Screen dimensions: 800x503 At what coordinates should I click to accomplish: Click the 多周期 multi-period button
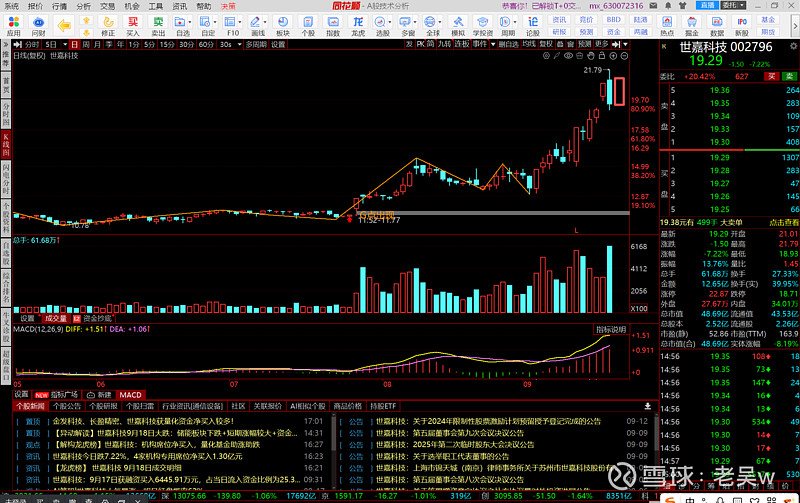pyautogui.click(x=256, y=44)
